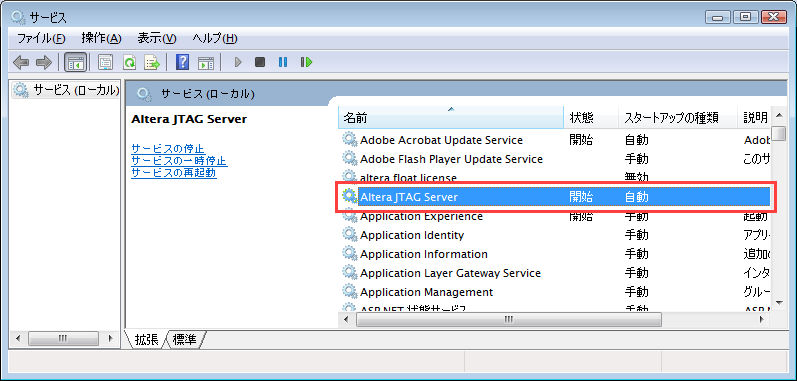Select the Application Identity service
The height and width of the screenshot is (381, 797).
coord(555,235)
